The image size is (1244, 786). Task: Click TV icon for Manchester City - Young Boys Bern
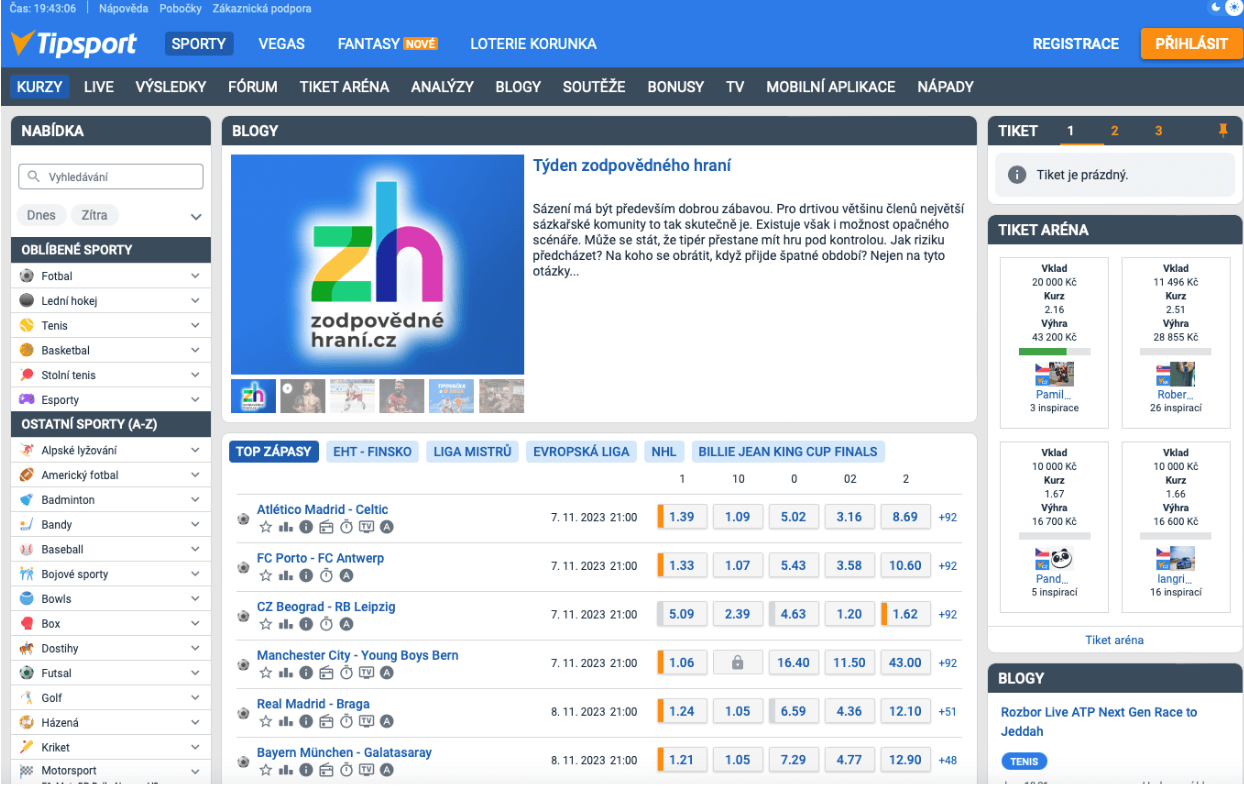pos(366,673)
